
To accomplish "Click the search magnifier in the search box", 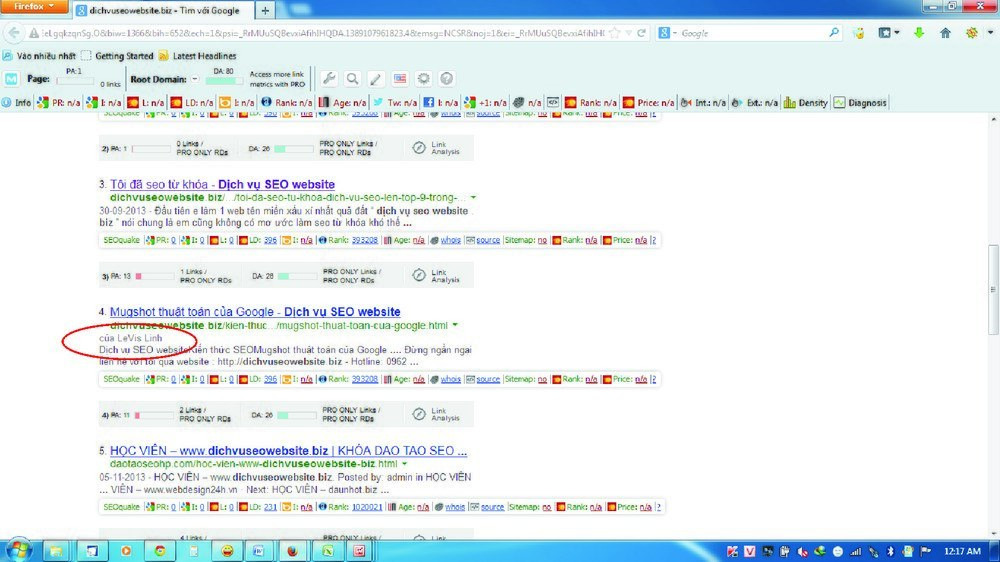I will (x=834, y=33).
